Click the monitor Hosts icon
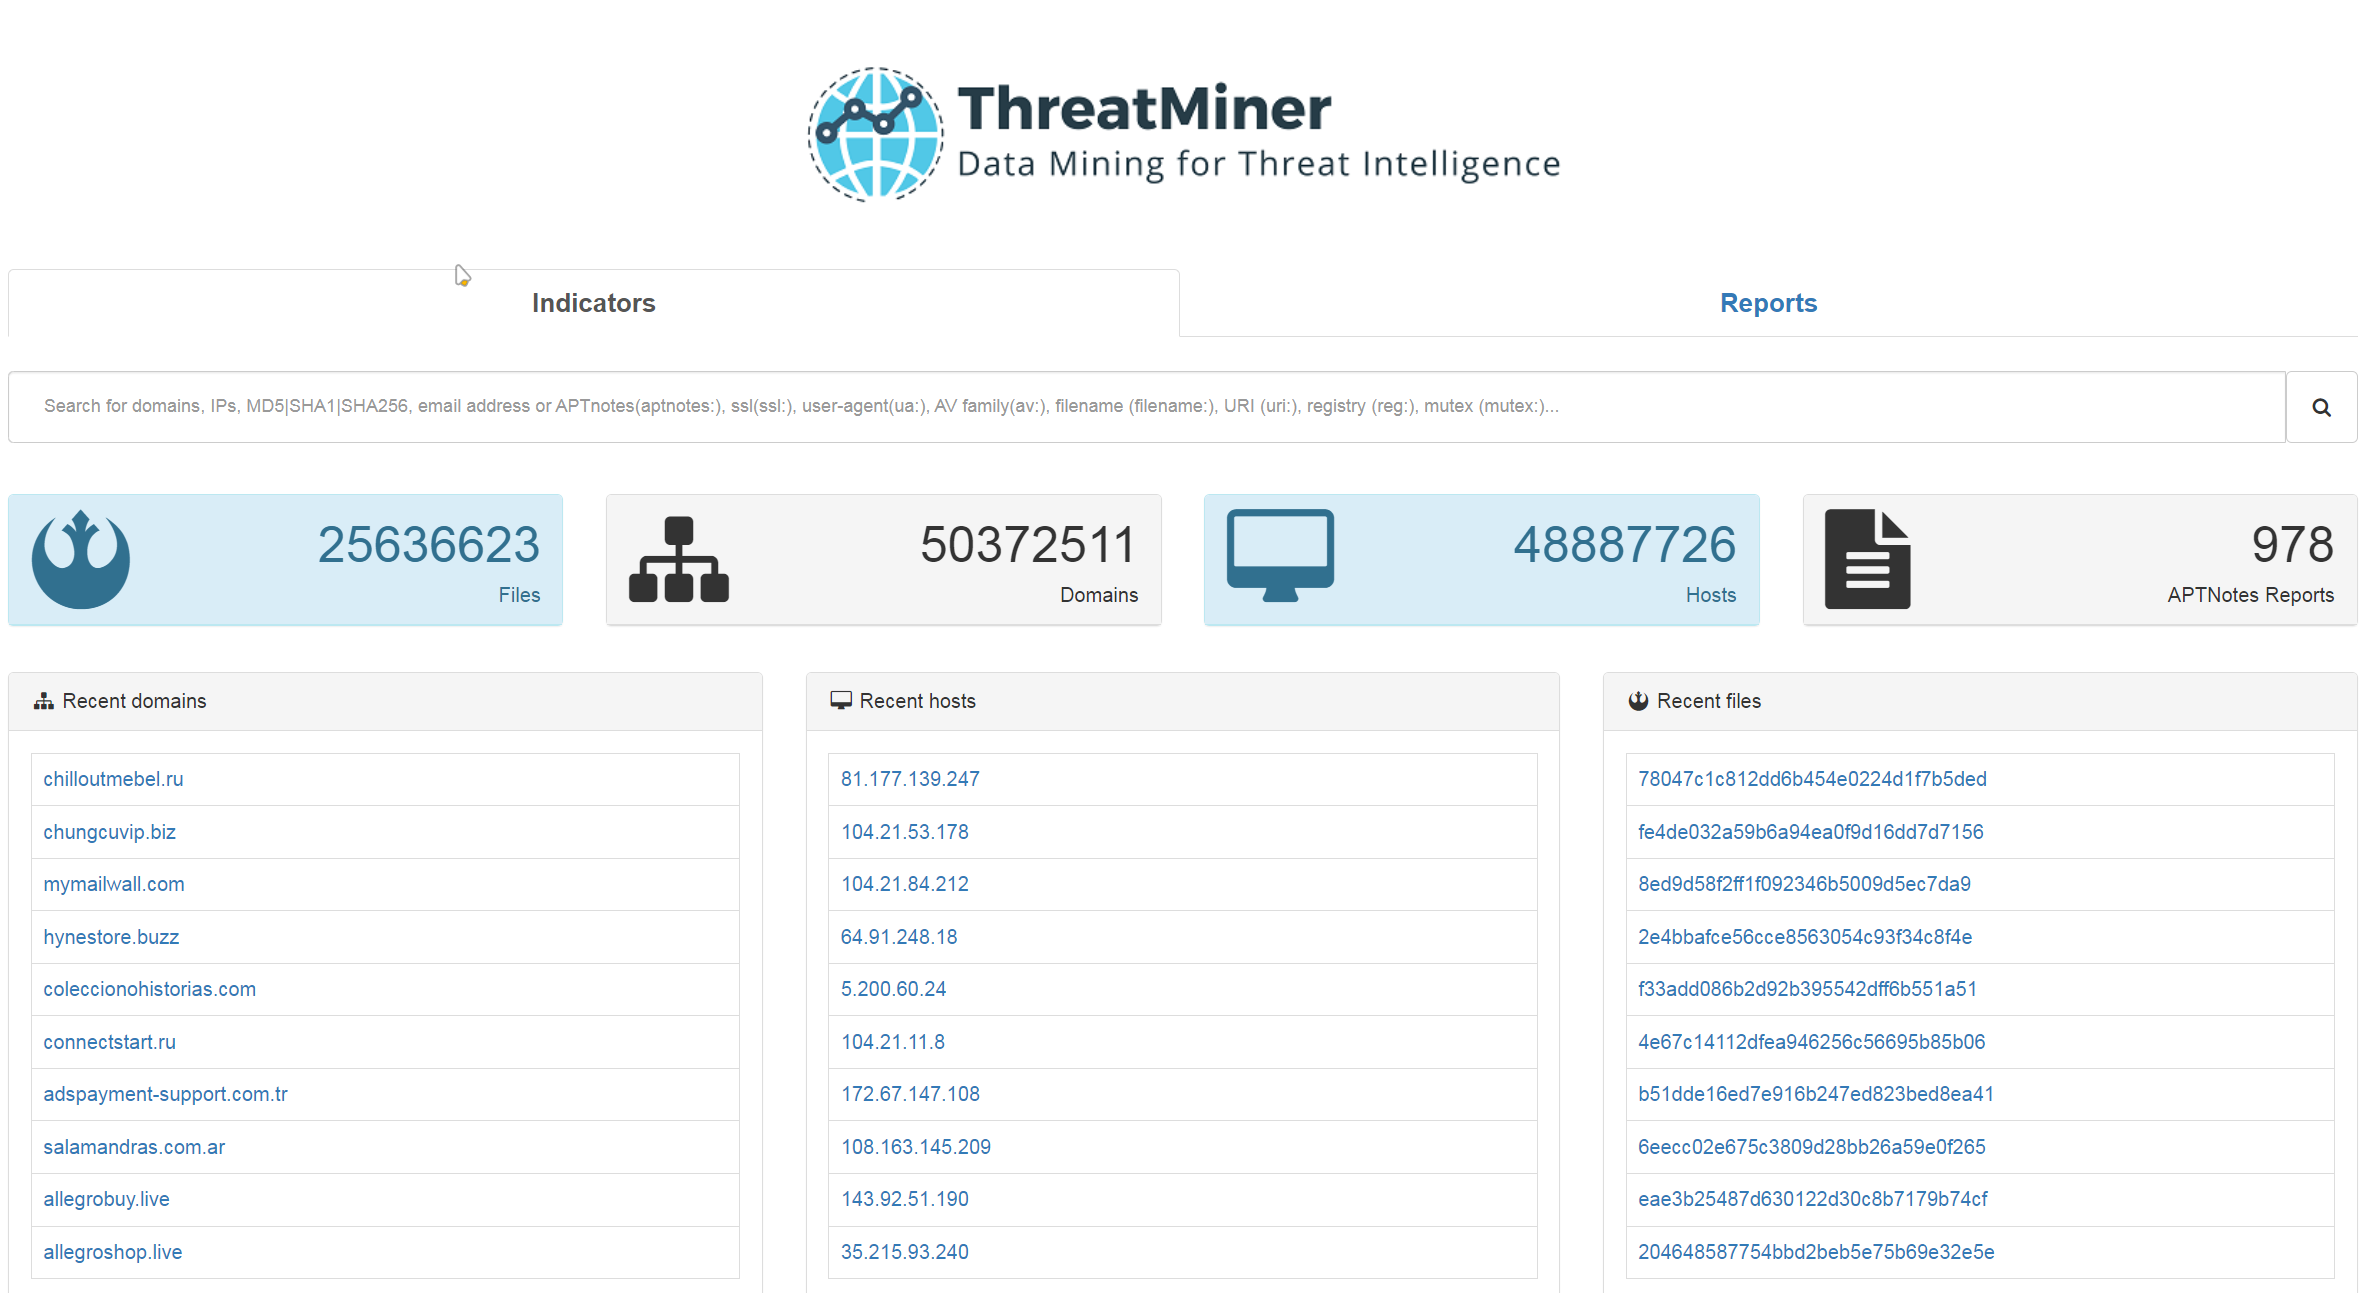This screenshot has width=2376, height=1293. [1280, 555]
